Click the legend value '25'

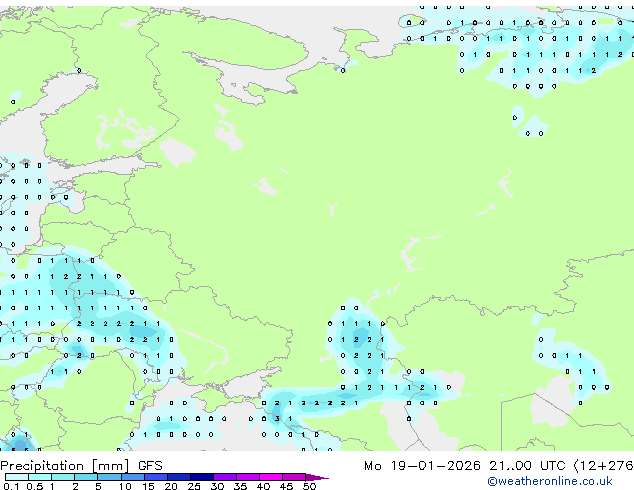pos(194,486)
